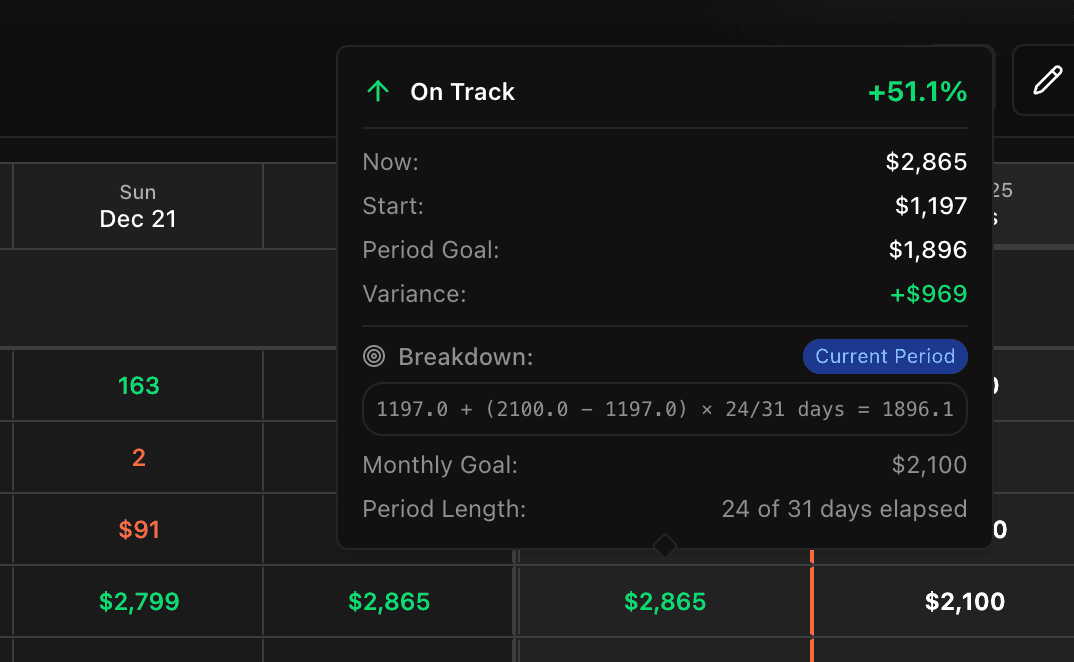Click the On Track status label

click(461, 91)
